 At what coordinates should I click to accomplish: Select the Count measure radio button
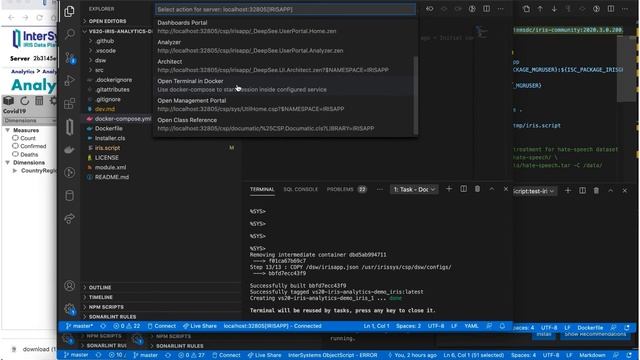point(16,138)
